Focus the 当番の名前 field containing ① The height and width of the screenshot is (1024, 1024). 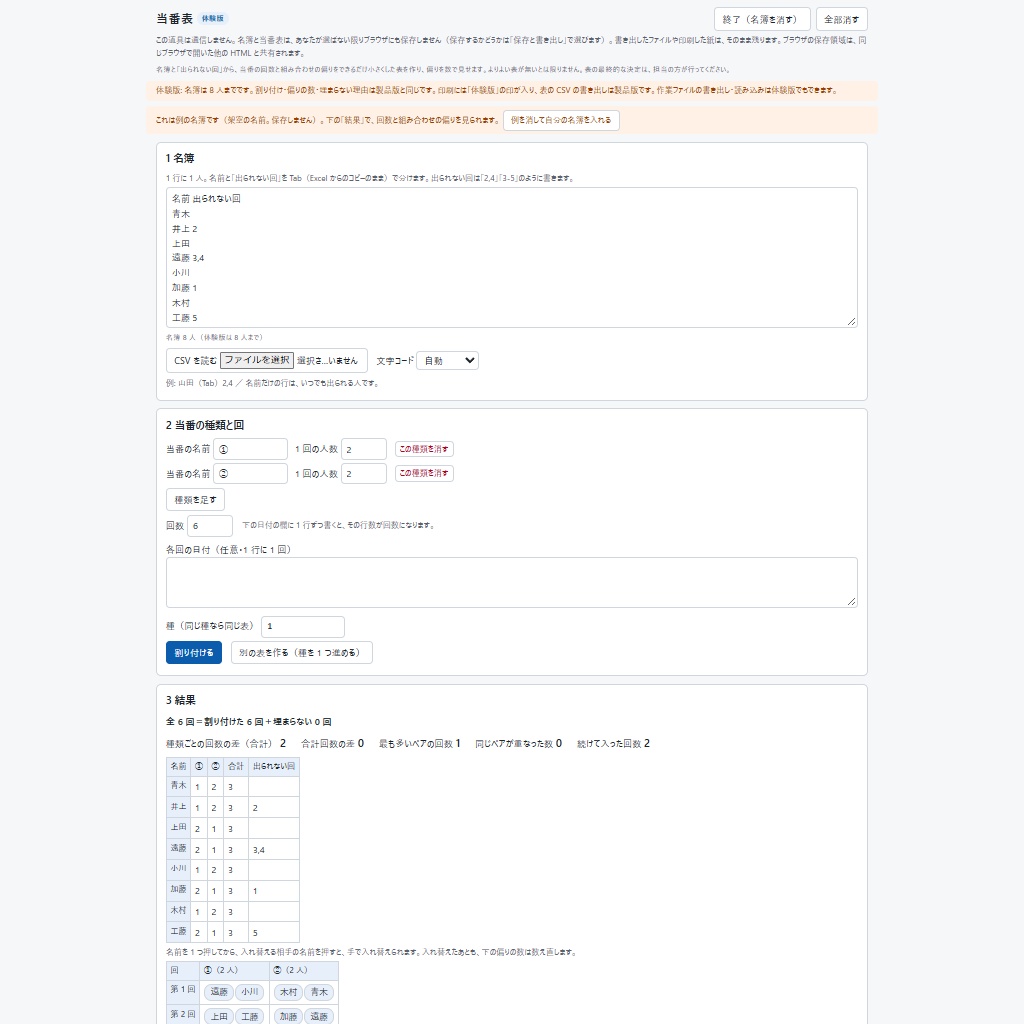pyautogui.click(x=250, y=449)
